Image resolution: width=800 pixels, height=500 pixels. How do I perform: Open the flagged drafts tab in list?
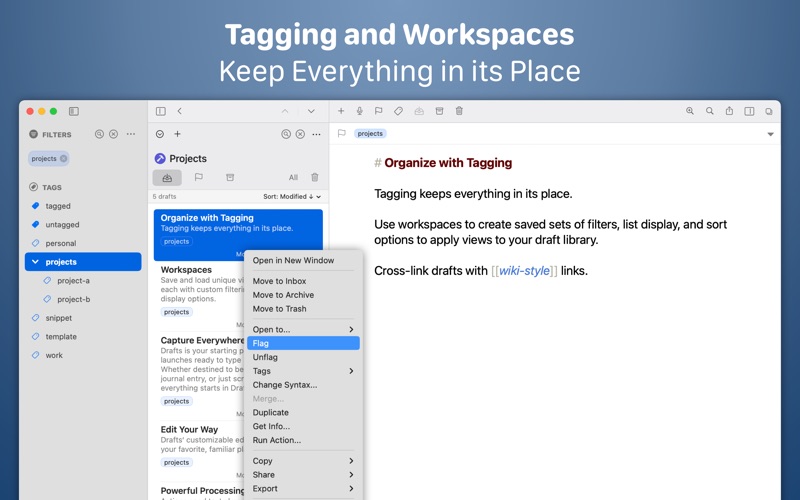(198, 177)
